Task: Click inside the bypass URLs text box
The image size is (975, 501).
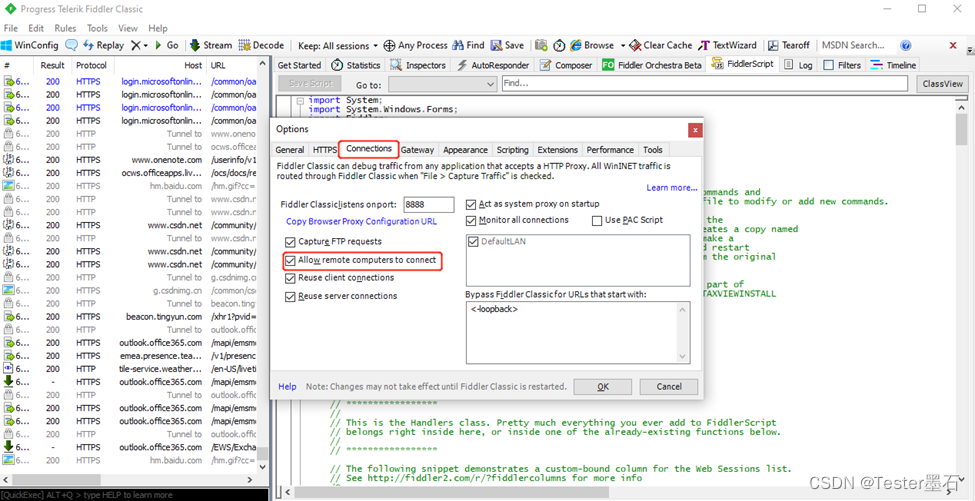Action: click(x=578, y=332)
